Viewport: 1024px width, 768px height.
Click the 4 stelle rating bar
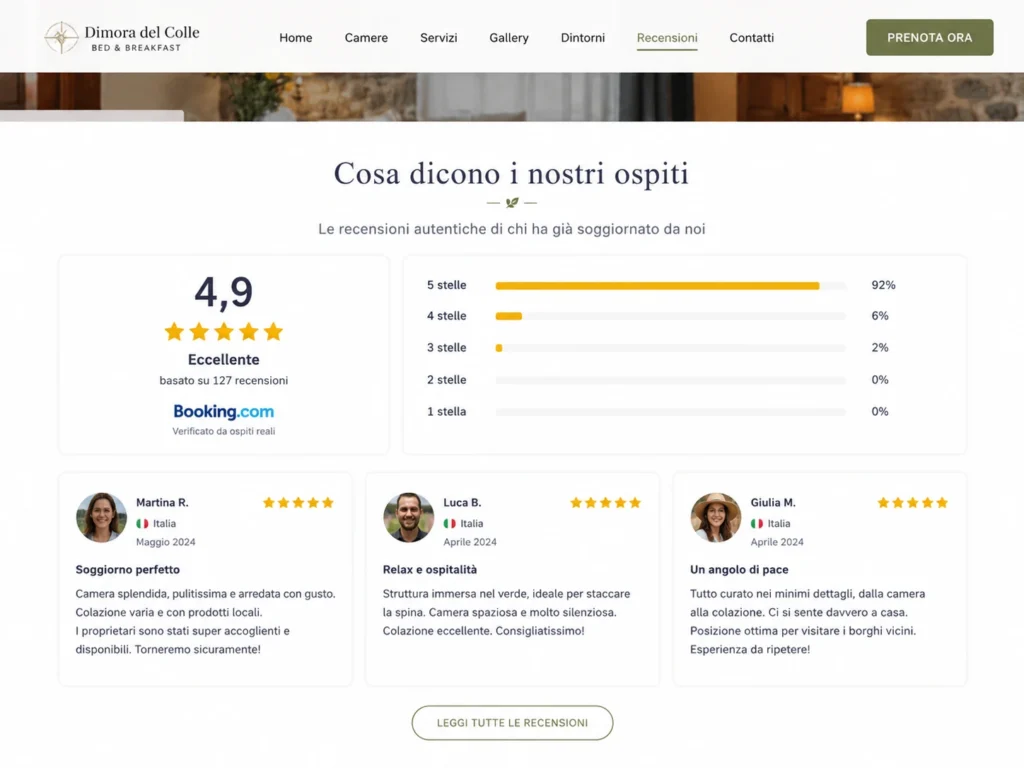point(671,316)
